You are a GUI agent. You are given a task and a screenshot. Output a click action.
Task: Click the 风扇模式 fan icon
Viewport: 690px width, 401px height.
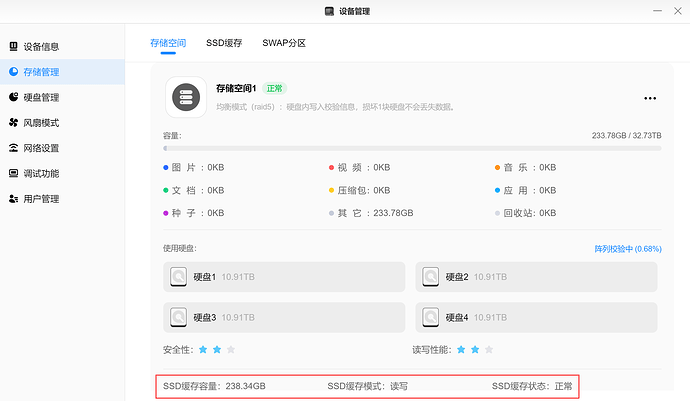click(13, 123)
